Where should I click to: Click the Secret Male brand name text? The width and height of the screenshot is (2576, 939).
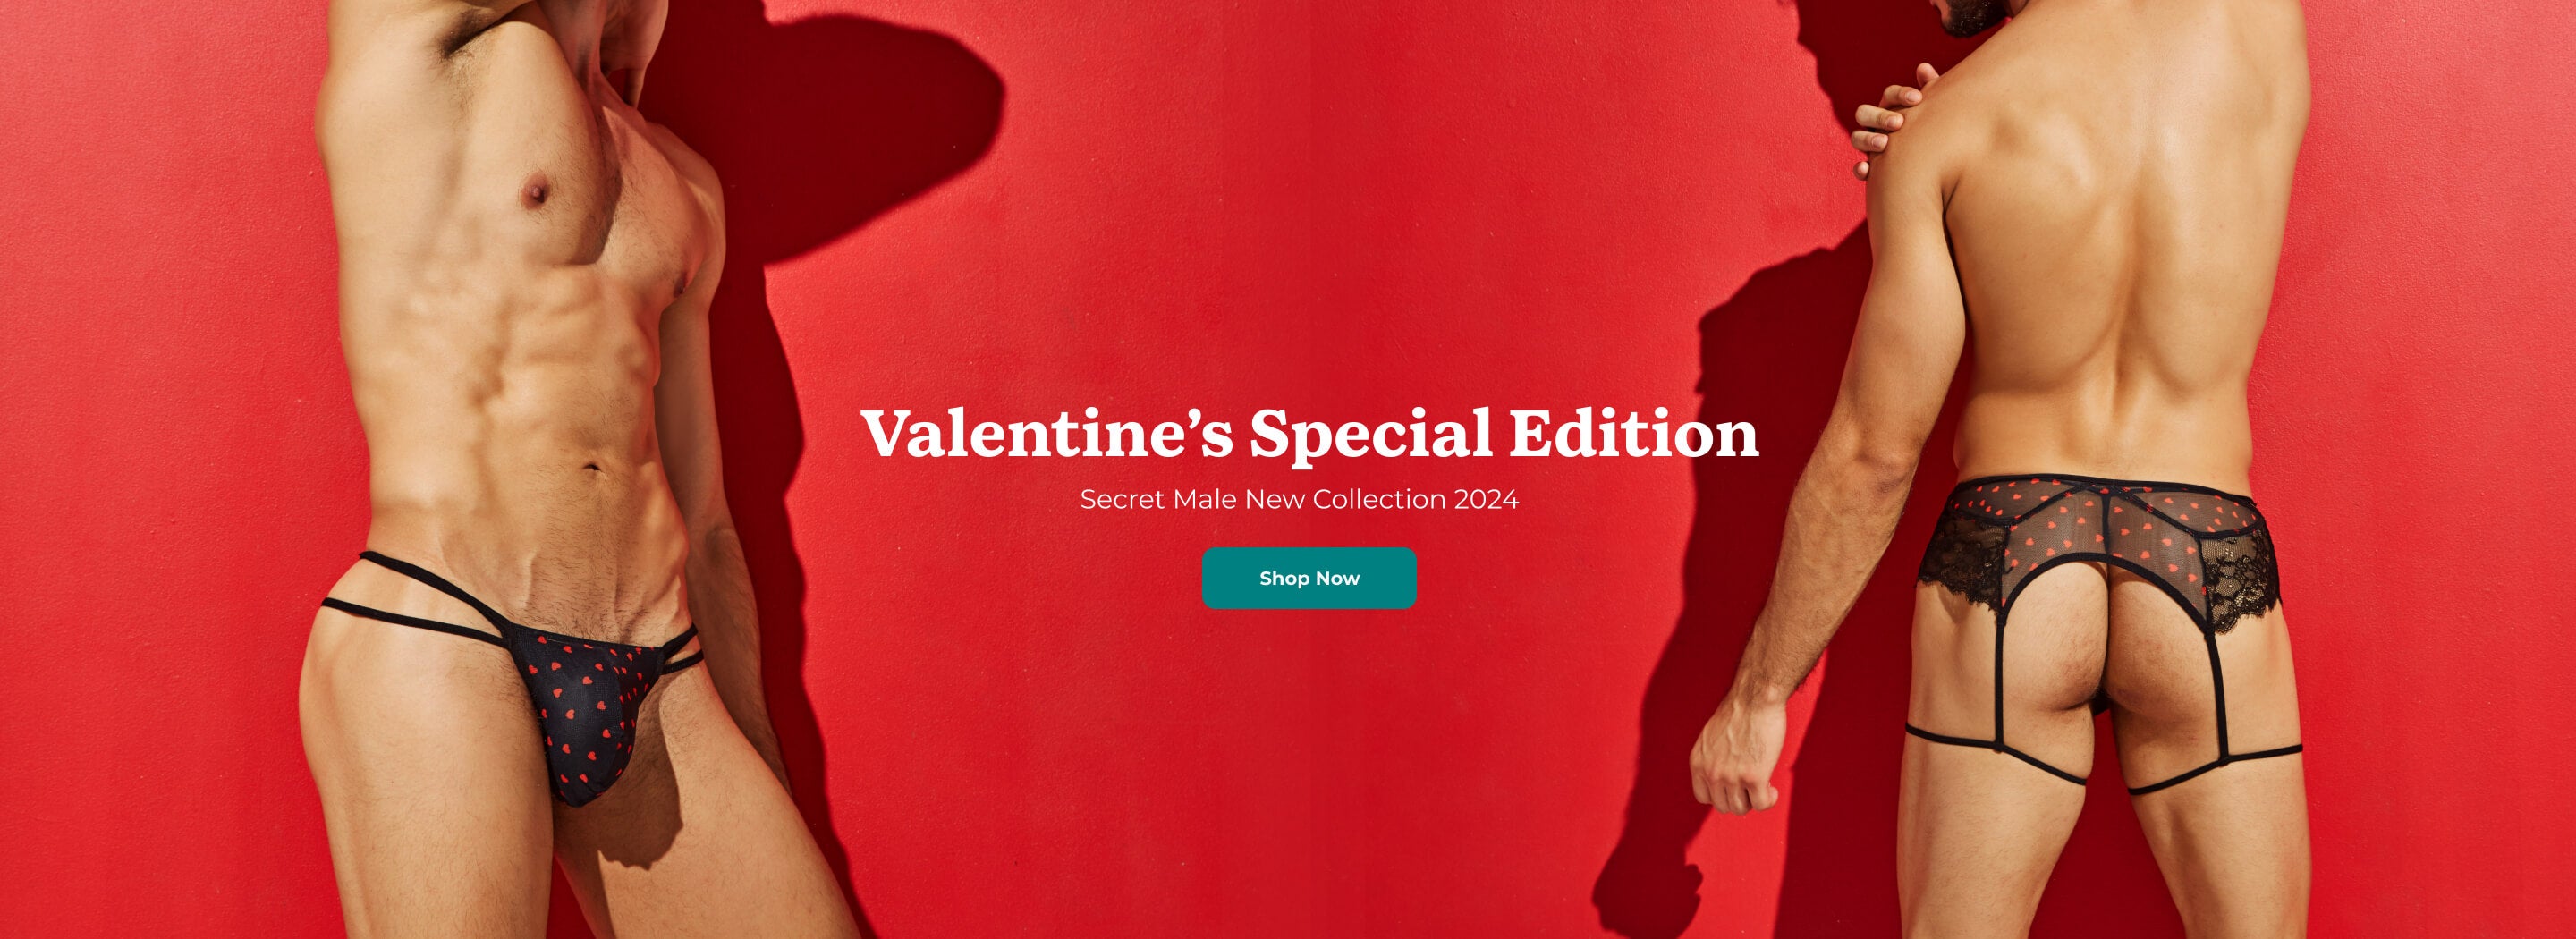pos(1159,499)
